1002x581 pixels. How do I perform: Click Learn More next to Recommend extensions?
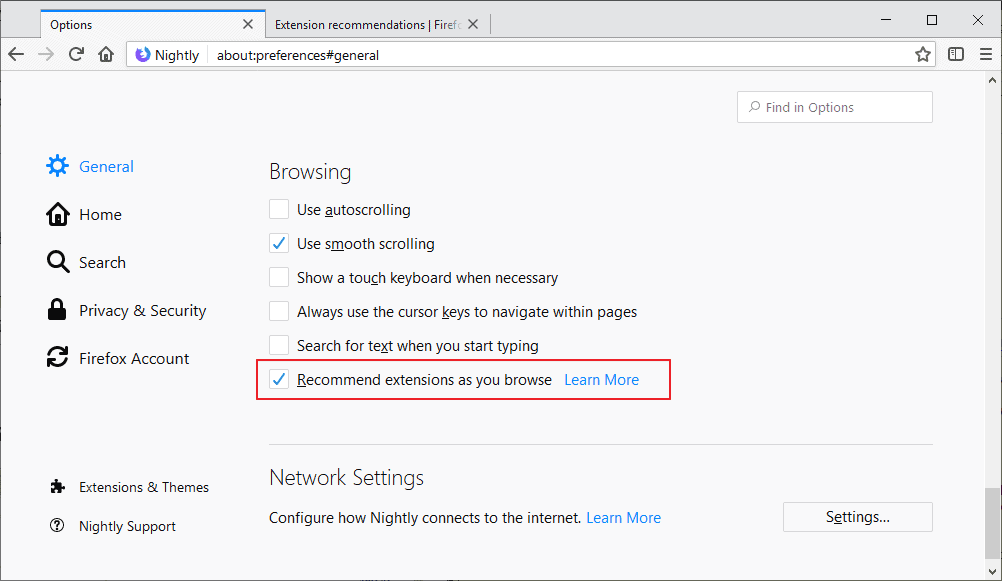600,379
